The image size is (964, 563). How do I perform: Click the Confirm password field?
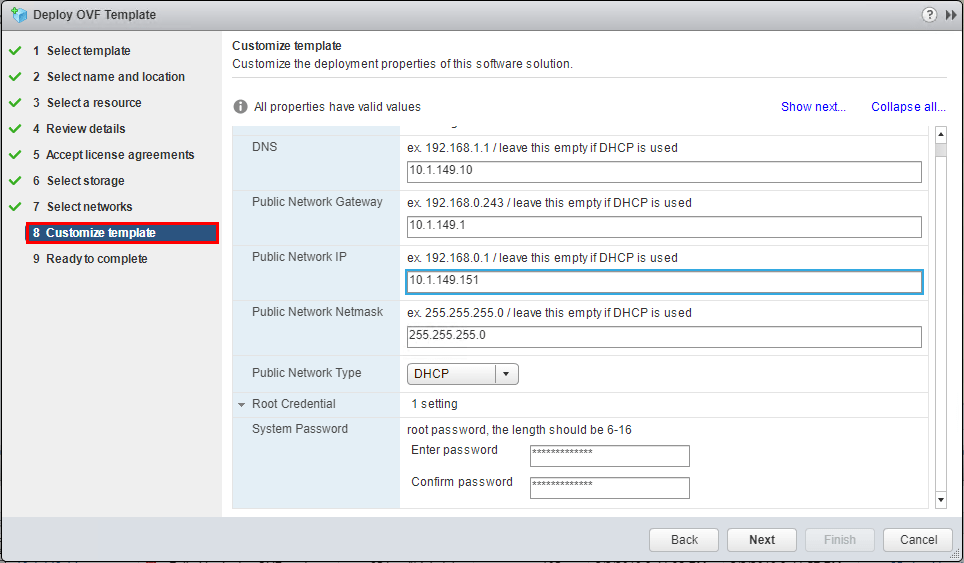pyautogui.click(x=610, y=488)
